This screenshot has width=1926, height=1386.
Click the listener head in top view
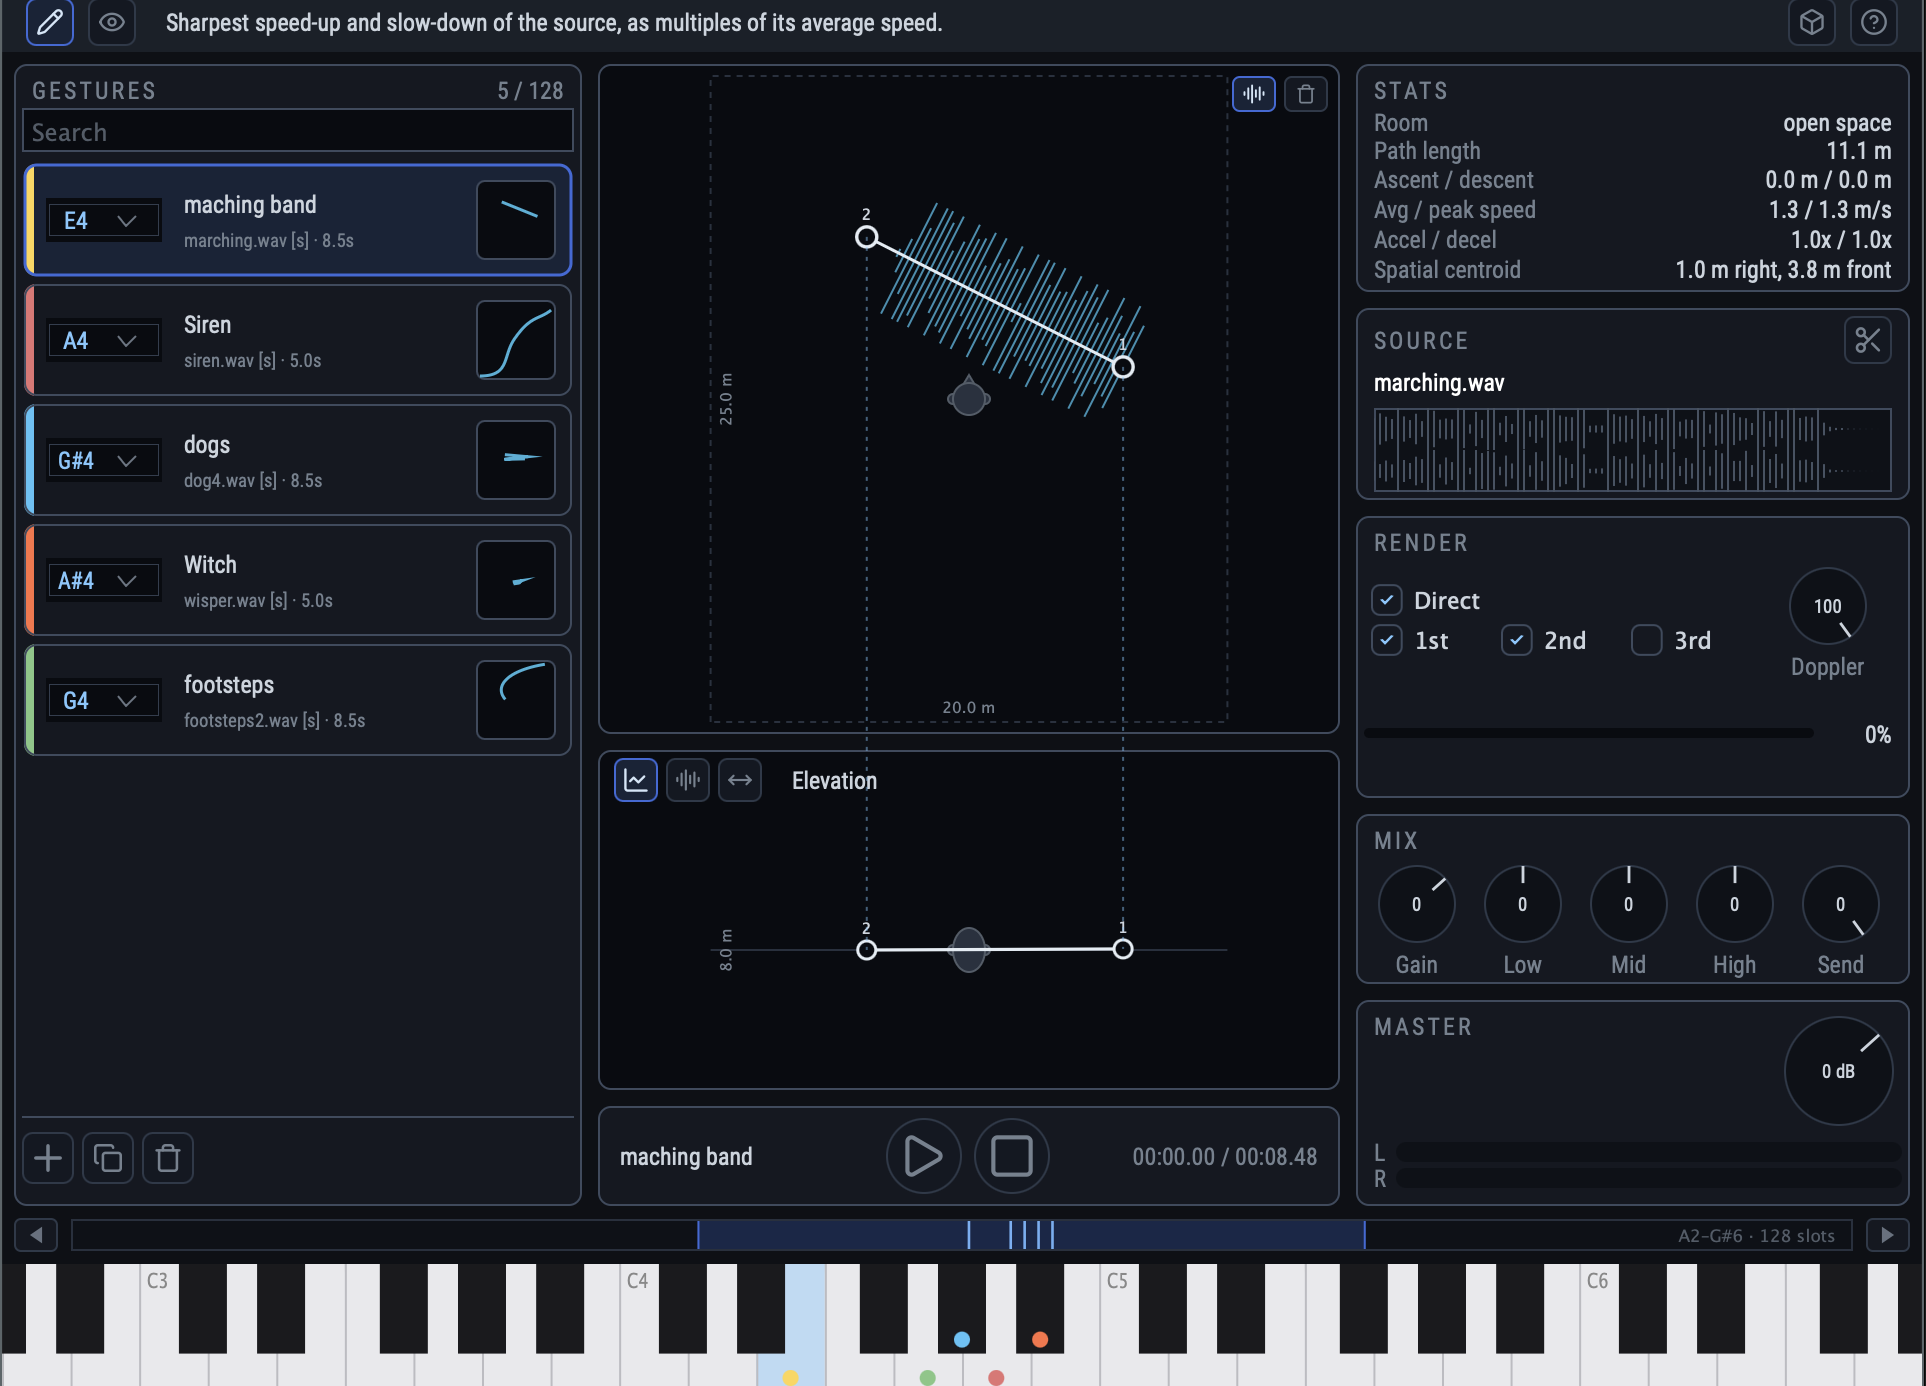(x=968, y=397)
